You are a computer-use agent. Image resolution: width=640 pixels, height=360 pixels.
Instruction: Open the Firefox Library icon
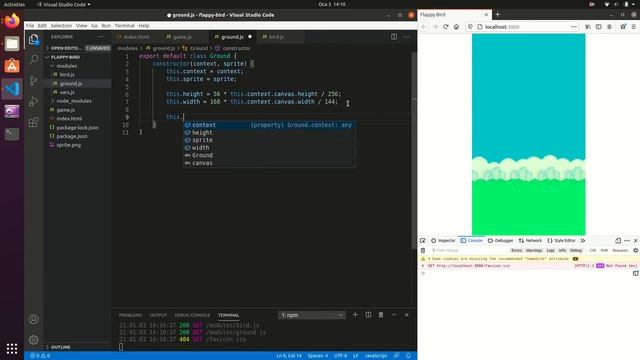[588, 27]
